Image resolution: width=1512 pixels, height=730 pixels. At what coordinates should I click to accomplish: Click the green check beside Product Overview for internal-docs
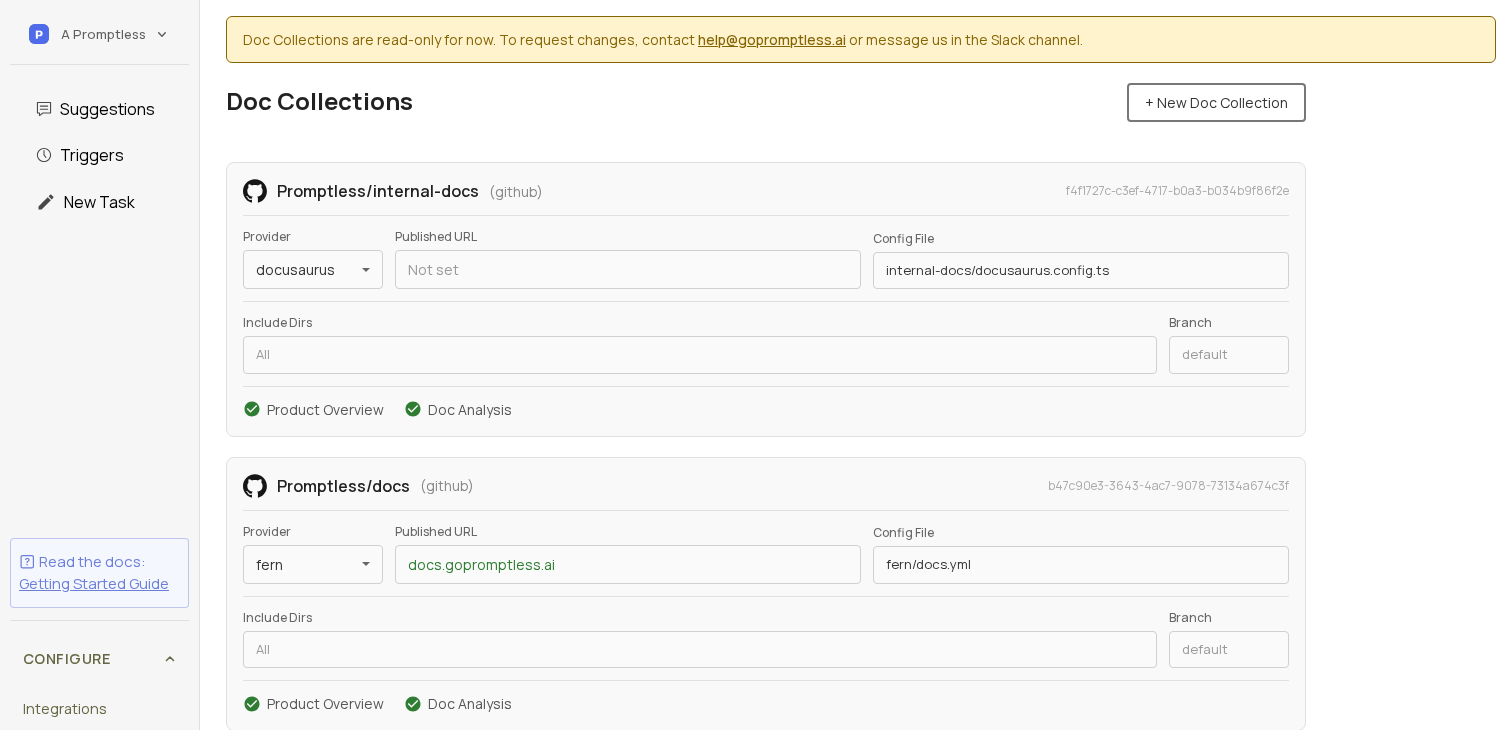(252, 409)
